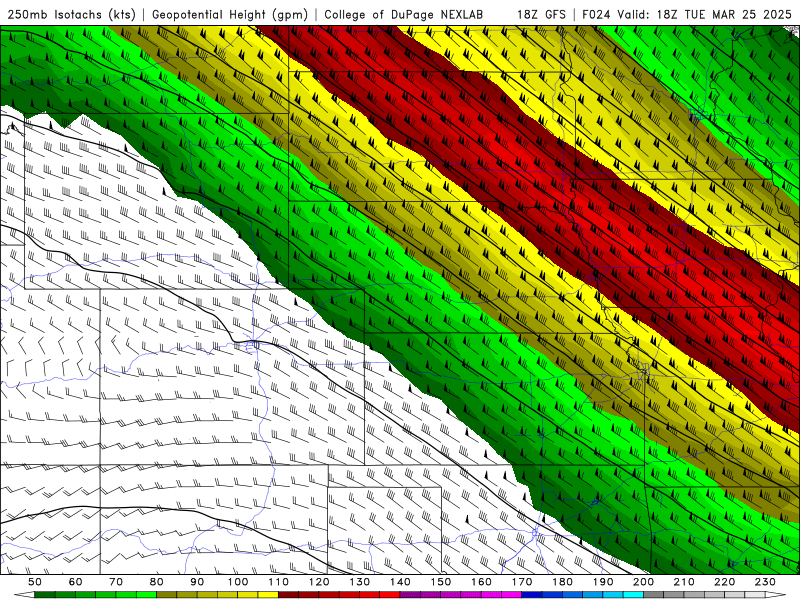The width and height of the screenshot is (800, 600).
Task: Select the 110 legend value
Action: coord(279,582)
